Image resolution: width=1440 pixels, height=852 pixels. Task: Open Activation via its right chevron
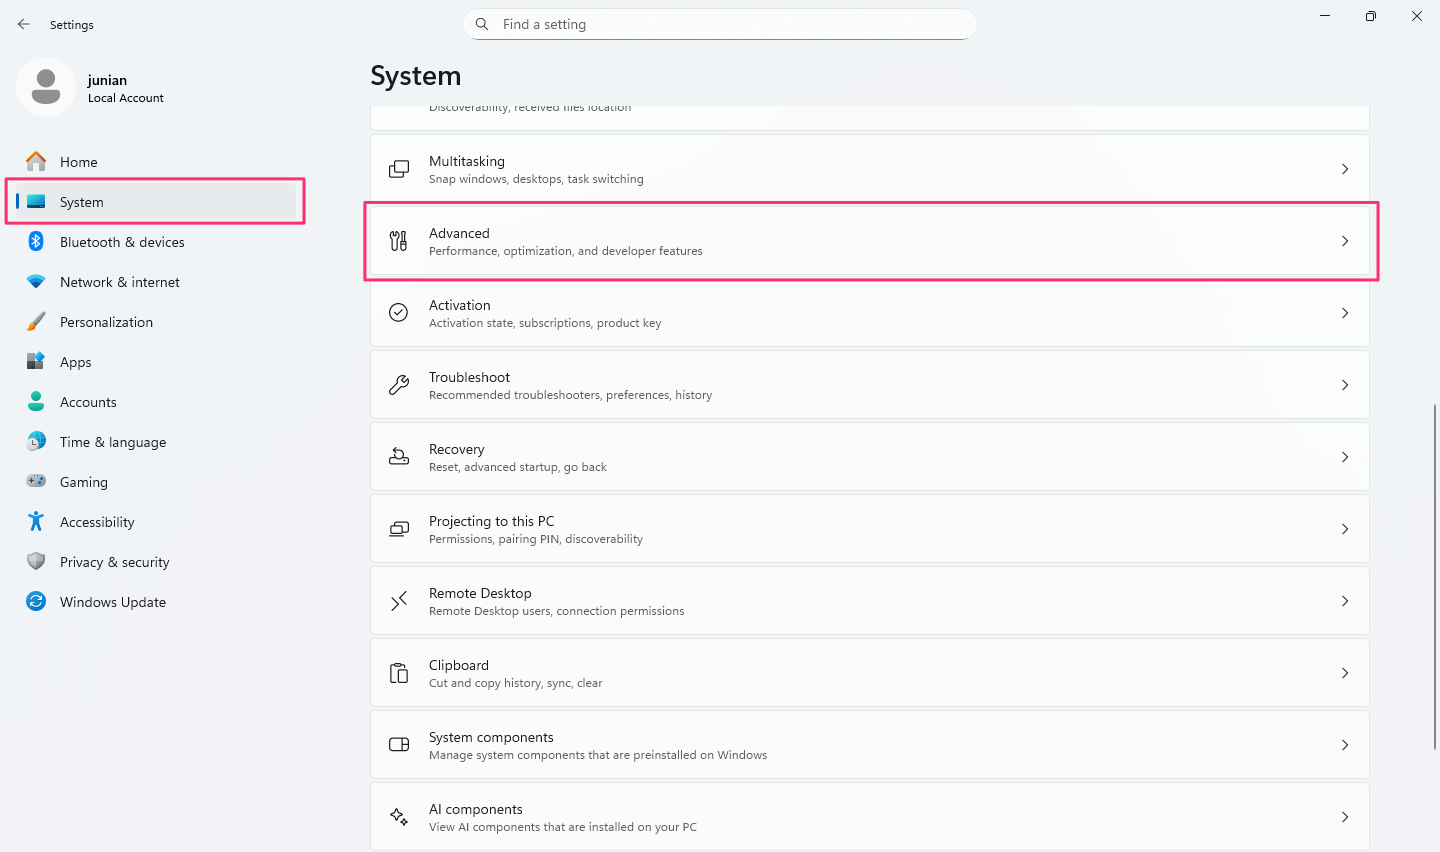(x=1345, y=313)
